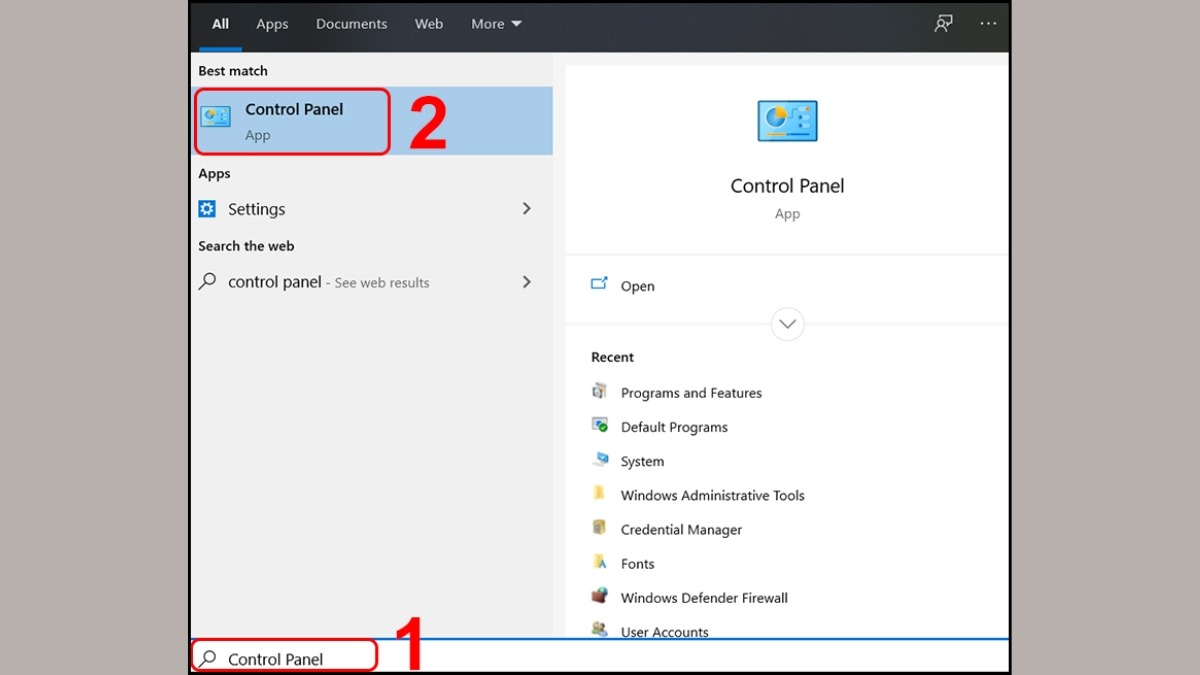Click the Programs and Features icon
Viewport: 1200px width, 675px height.
[x=599, y=391]
